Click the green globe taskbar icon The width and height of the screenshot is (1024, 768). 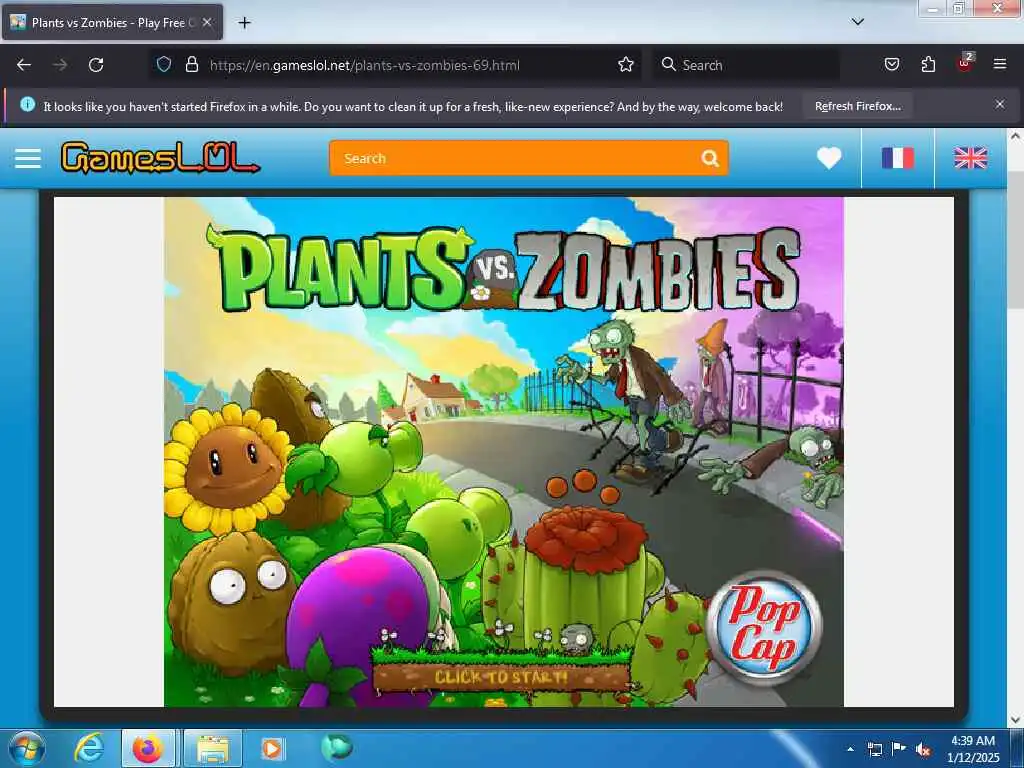(337, 748)
